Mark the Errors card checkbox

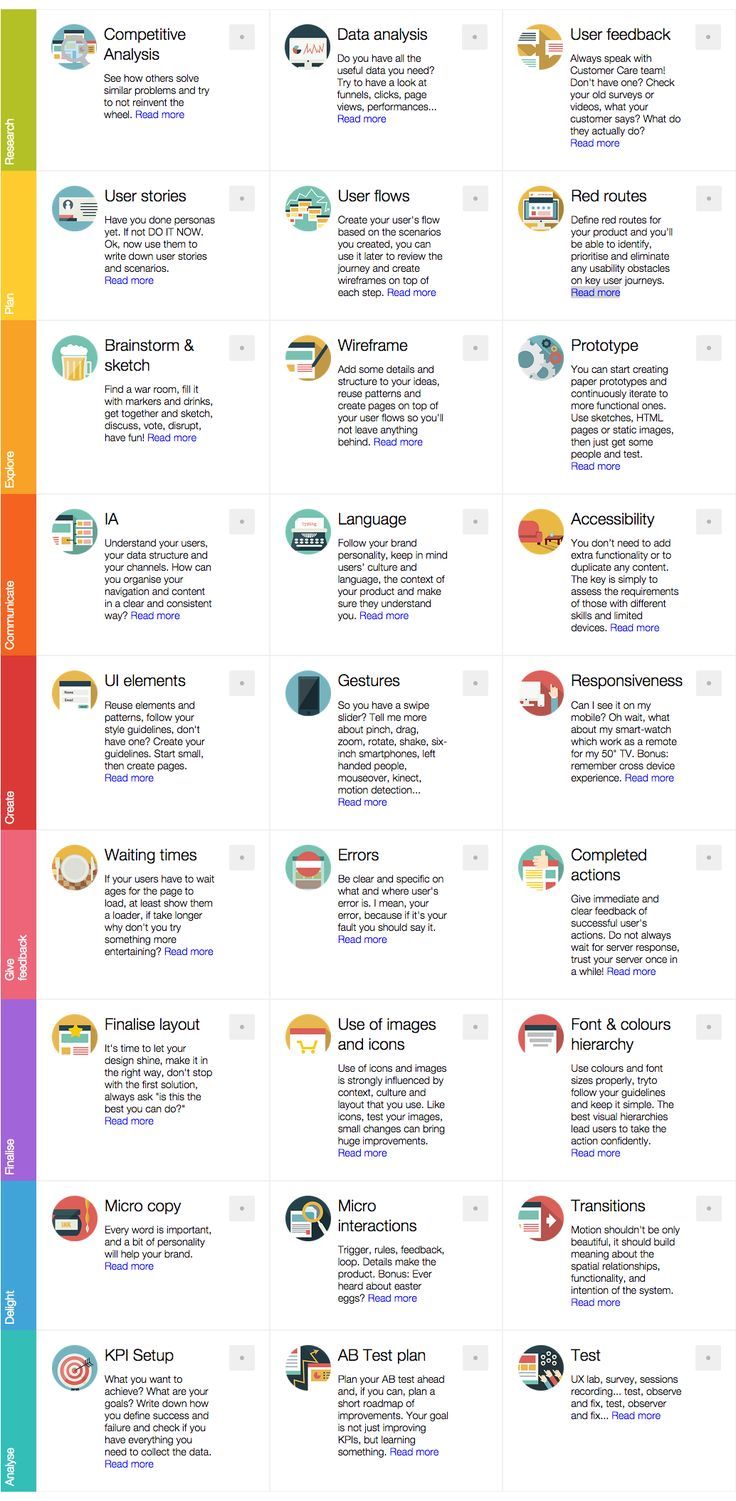475,858
